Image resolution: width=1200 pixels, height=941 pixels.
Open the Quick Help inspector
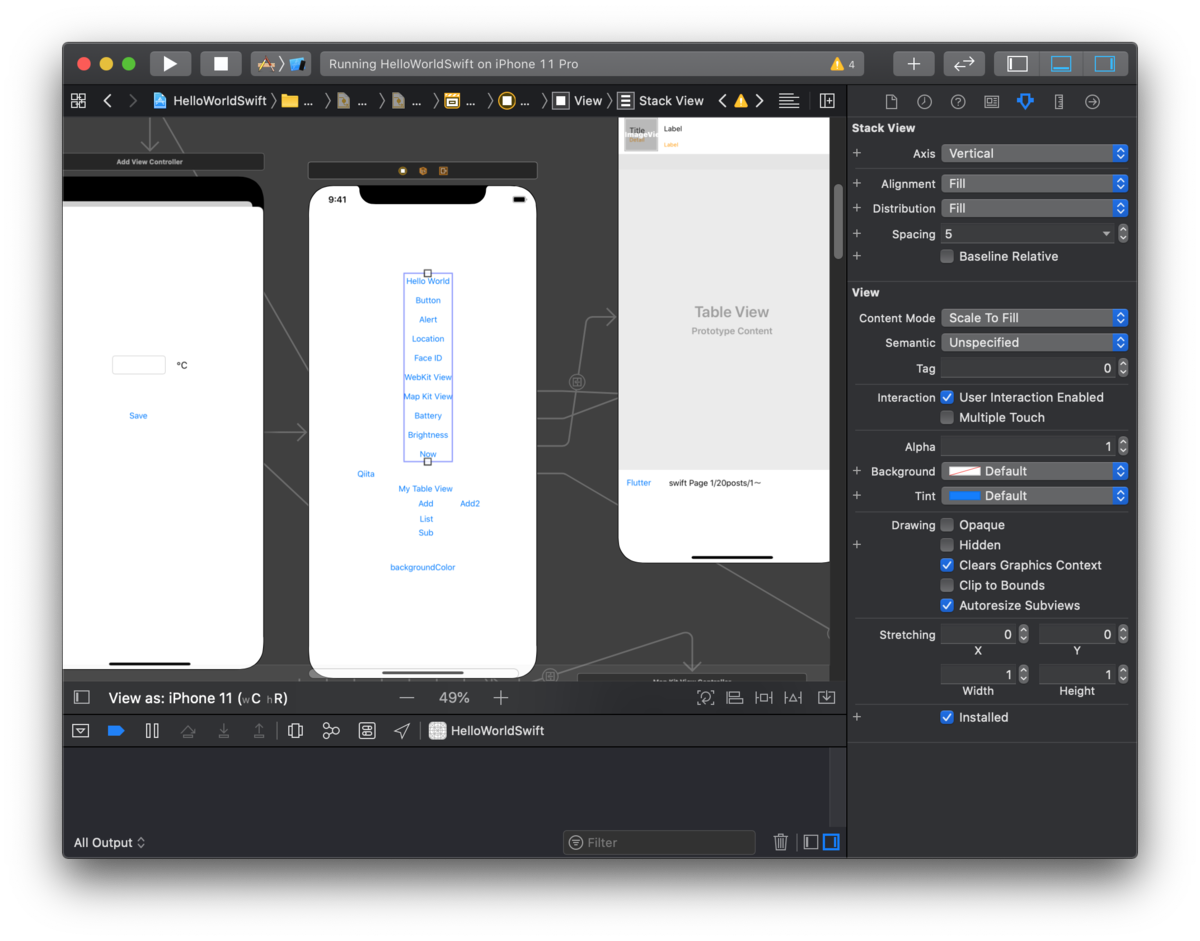point(957,101)
